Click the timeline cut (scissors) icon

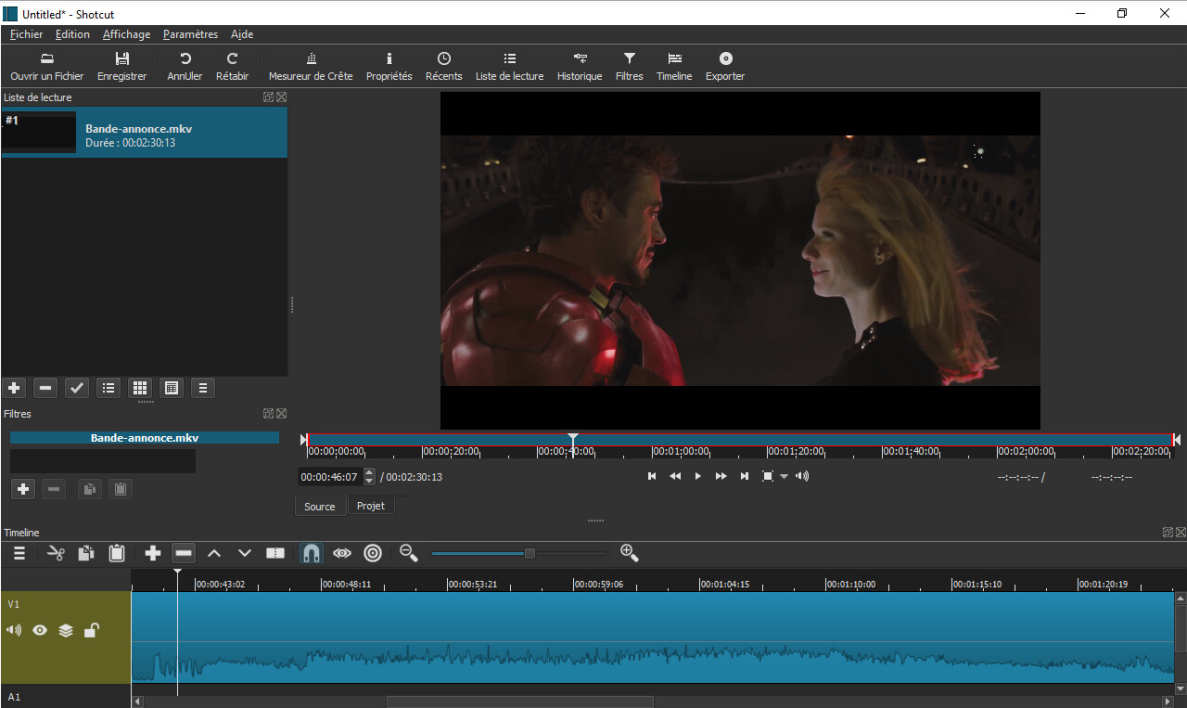coord(56,553)
